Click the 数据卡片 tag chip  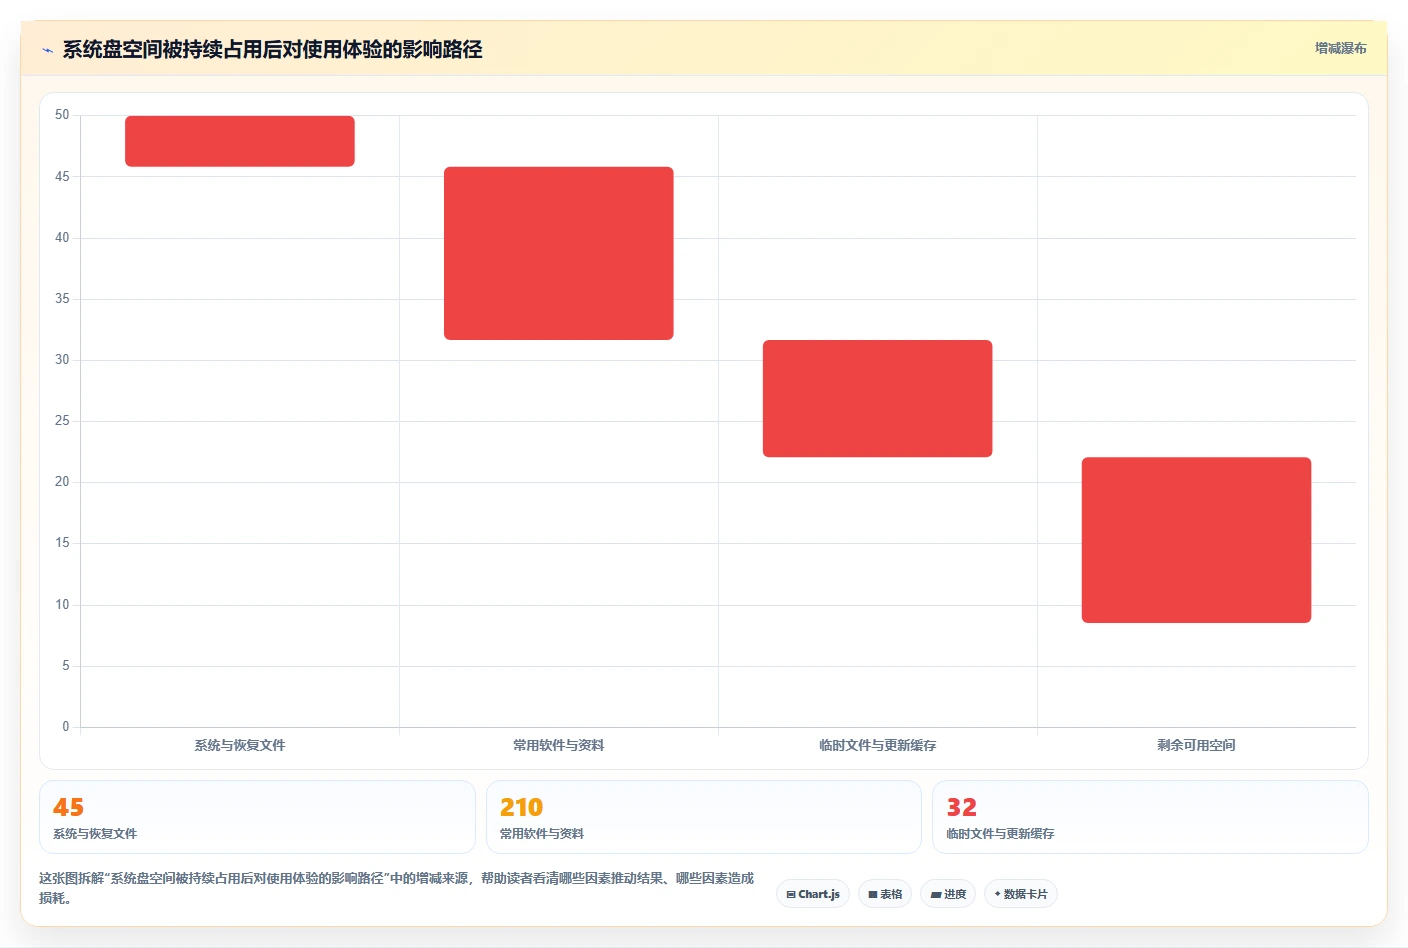[1021, 894]
